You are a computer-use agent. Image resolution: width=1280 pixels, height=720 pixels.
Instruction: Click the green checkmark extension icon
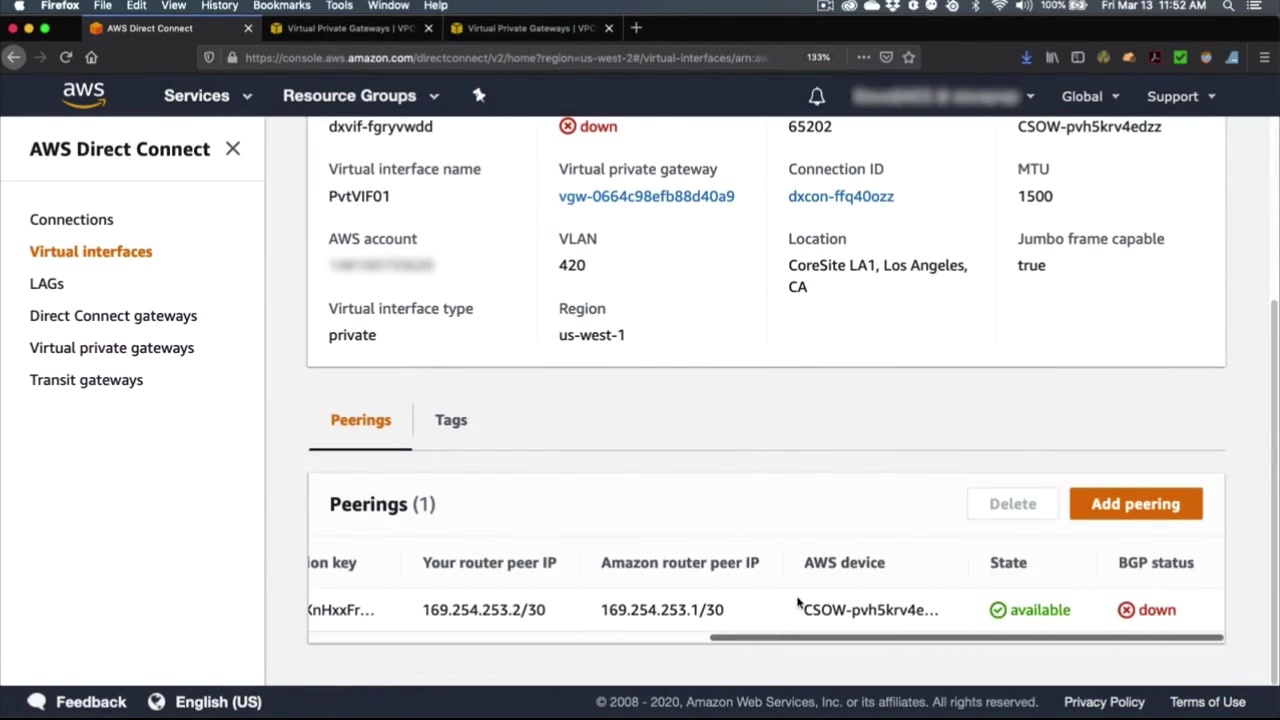[1181, 57]
